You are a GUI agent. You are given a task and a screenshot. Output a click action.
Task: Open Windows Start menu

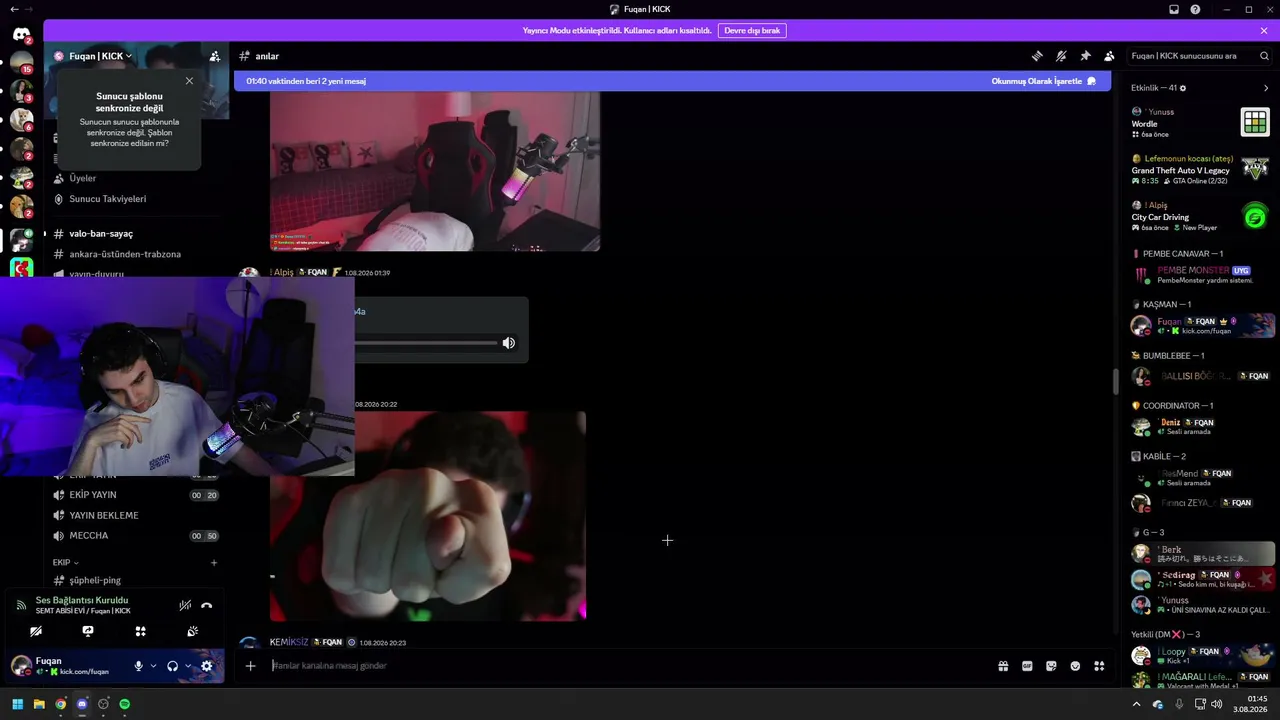click(x=17, y=704)
